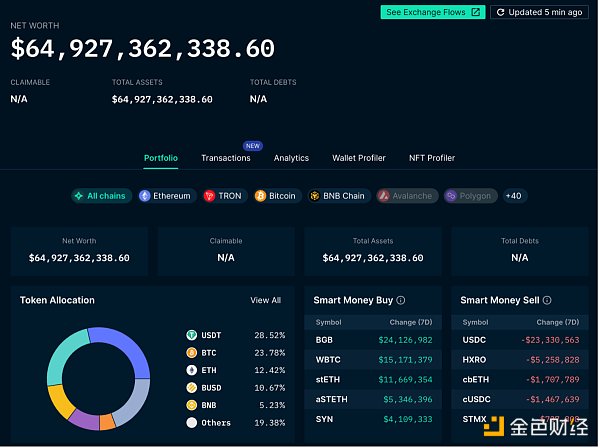Click the See Exchange Flows button
Image resolution: width=600 pixels, height=448 pixels.
432,12
